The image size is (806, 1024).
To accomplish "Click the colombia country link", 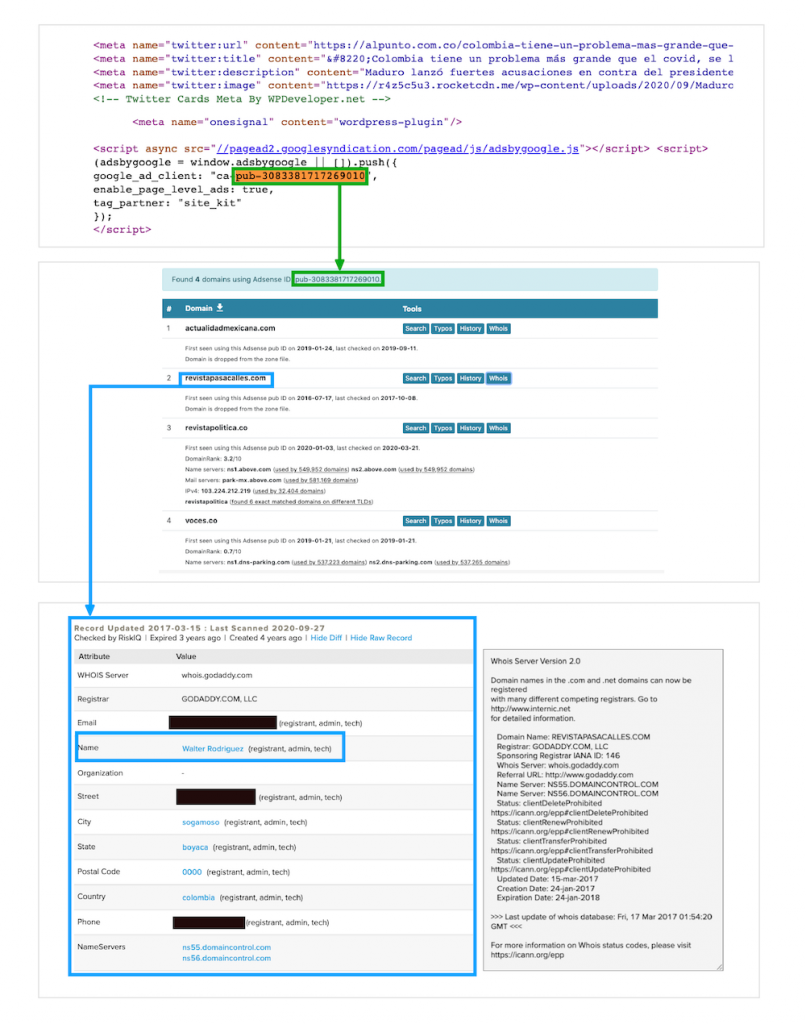I will tap(199, 898).
